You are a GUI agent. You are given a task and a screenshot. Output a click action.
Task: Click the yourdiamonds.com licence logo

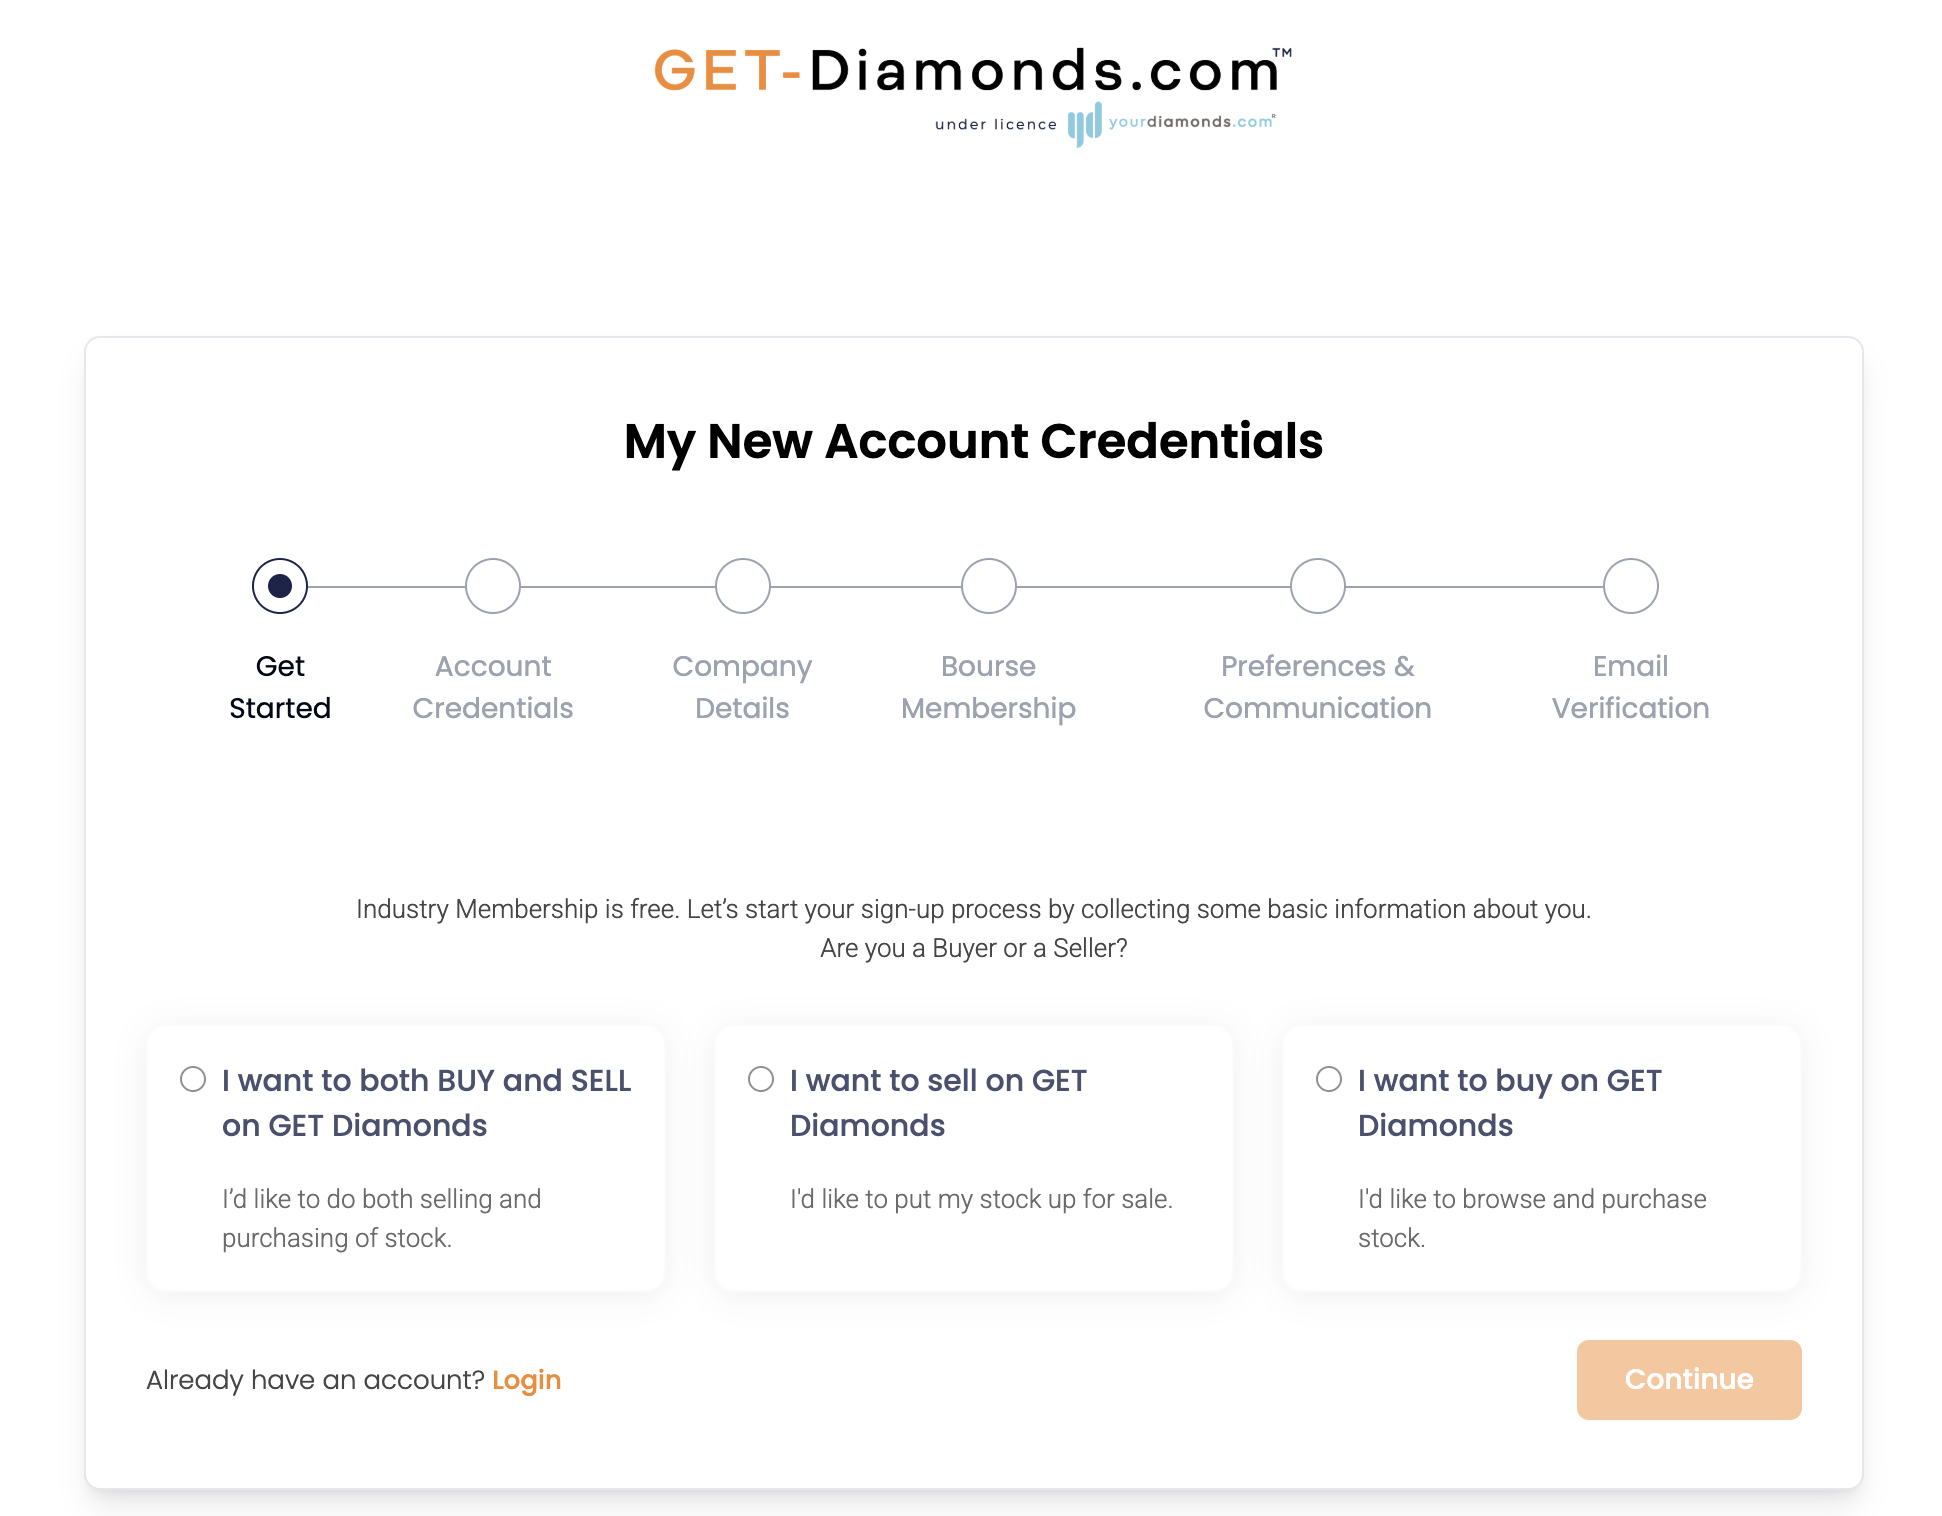pyautogui.click(x=1171, y=124)
